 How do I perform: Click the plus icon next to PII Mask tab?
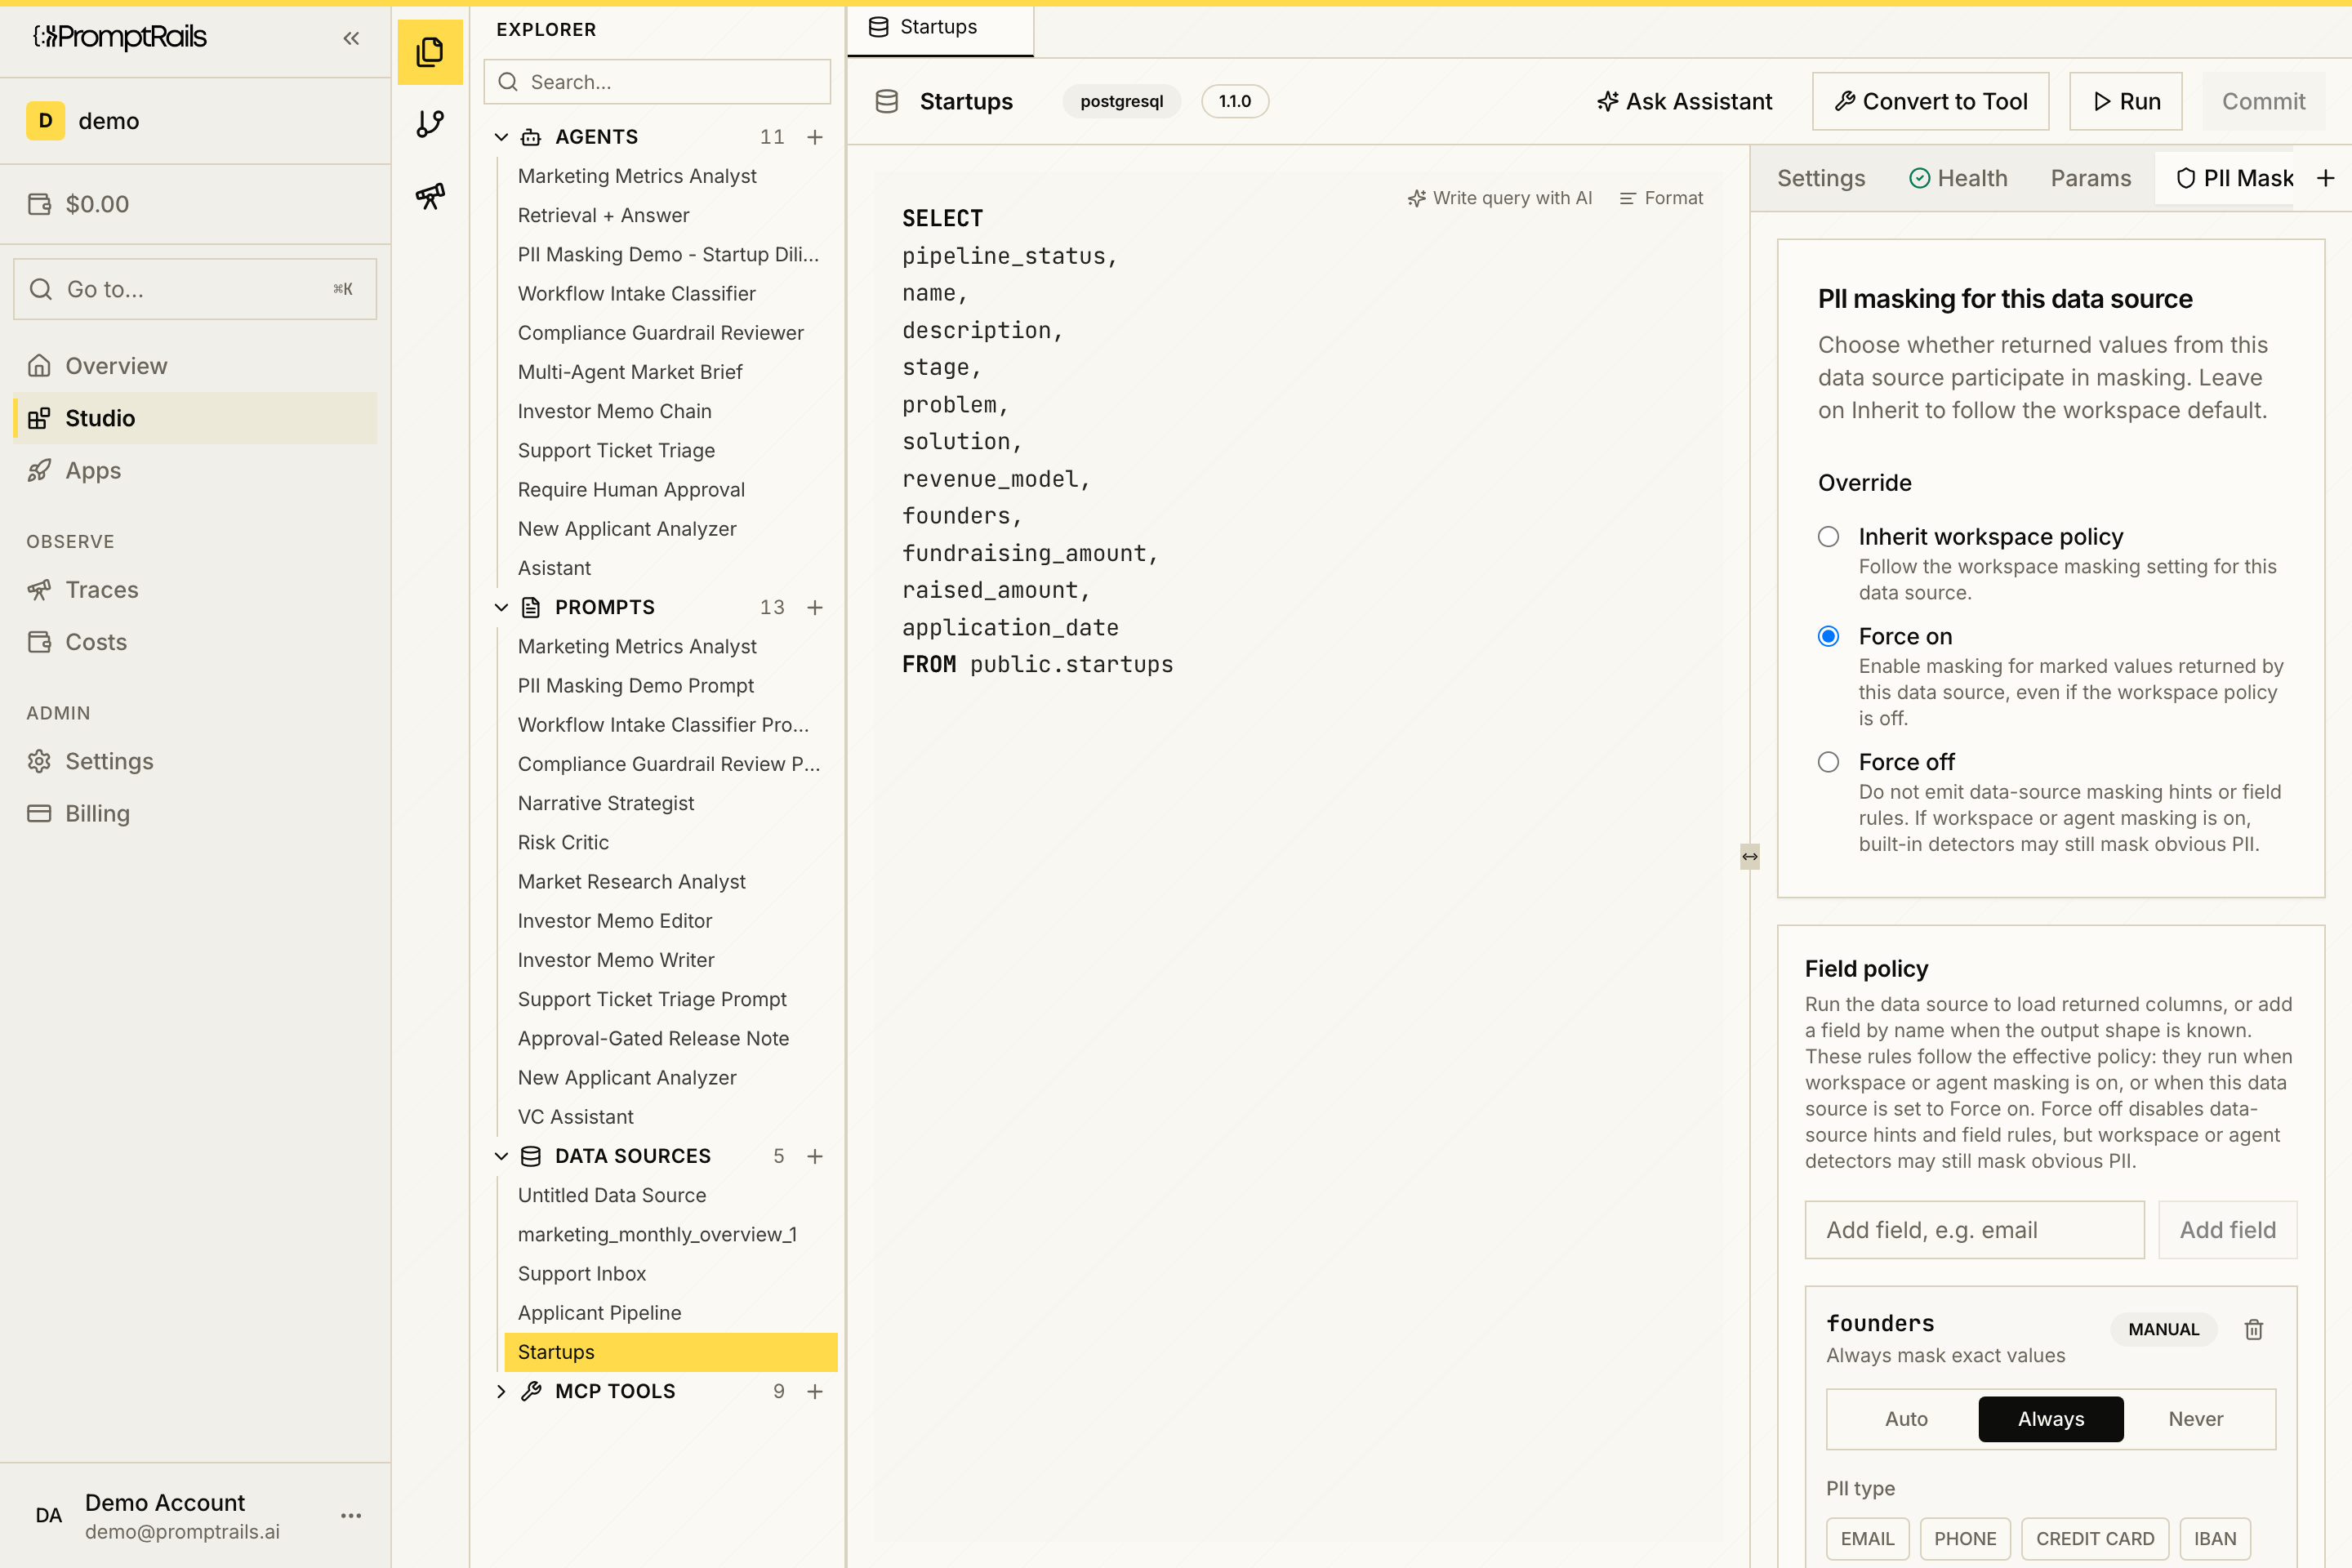pos(2326,178)
